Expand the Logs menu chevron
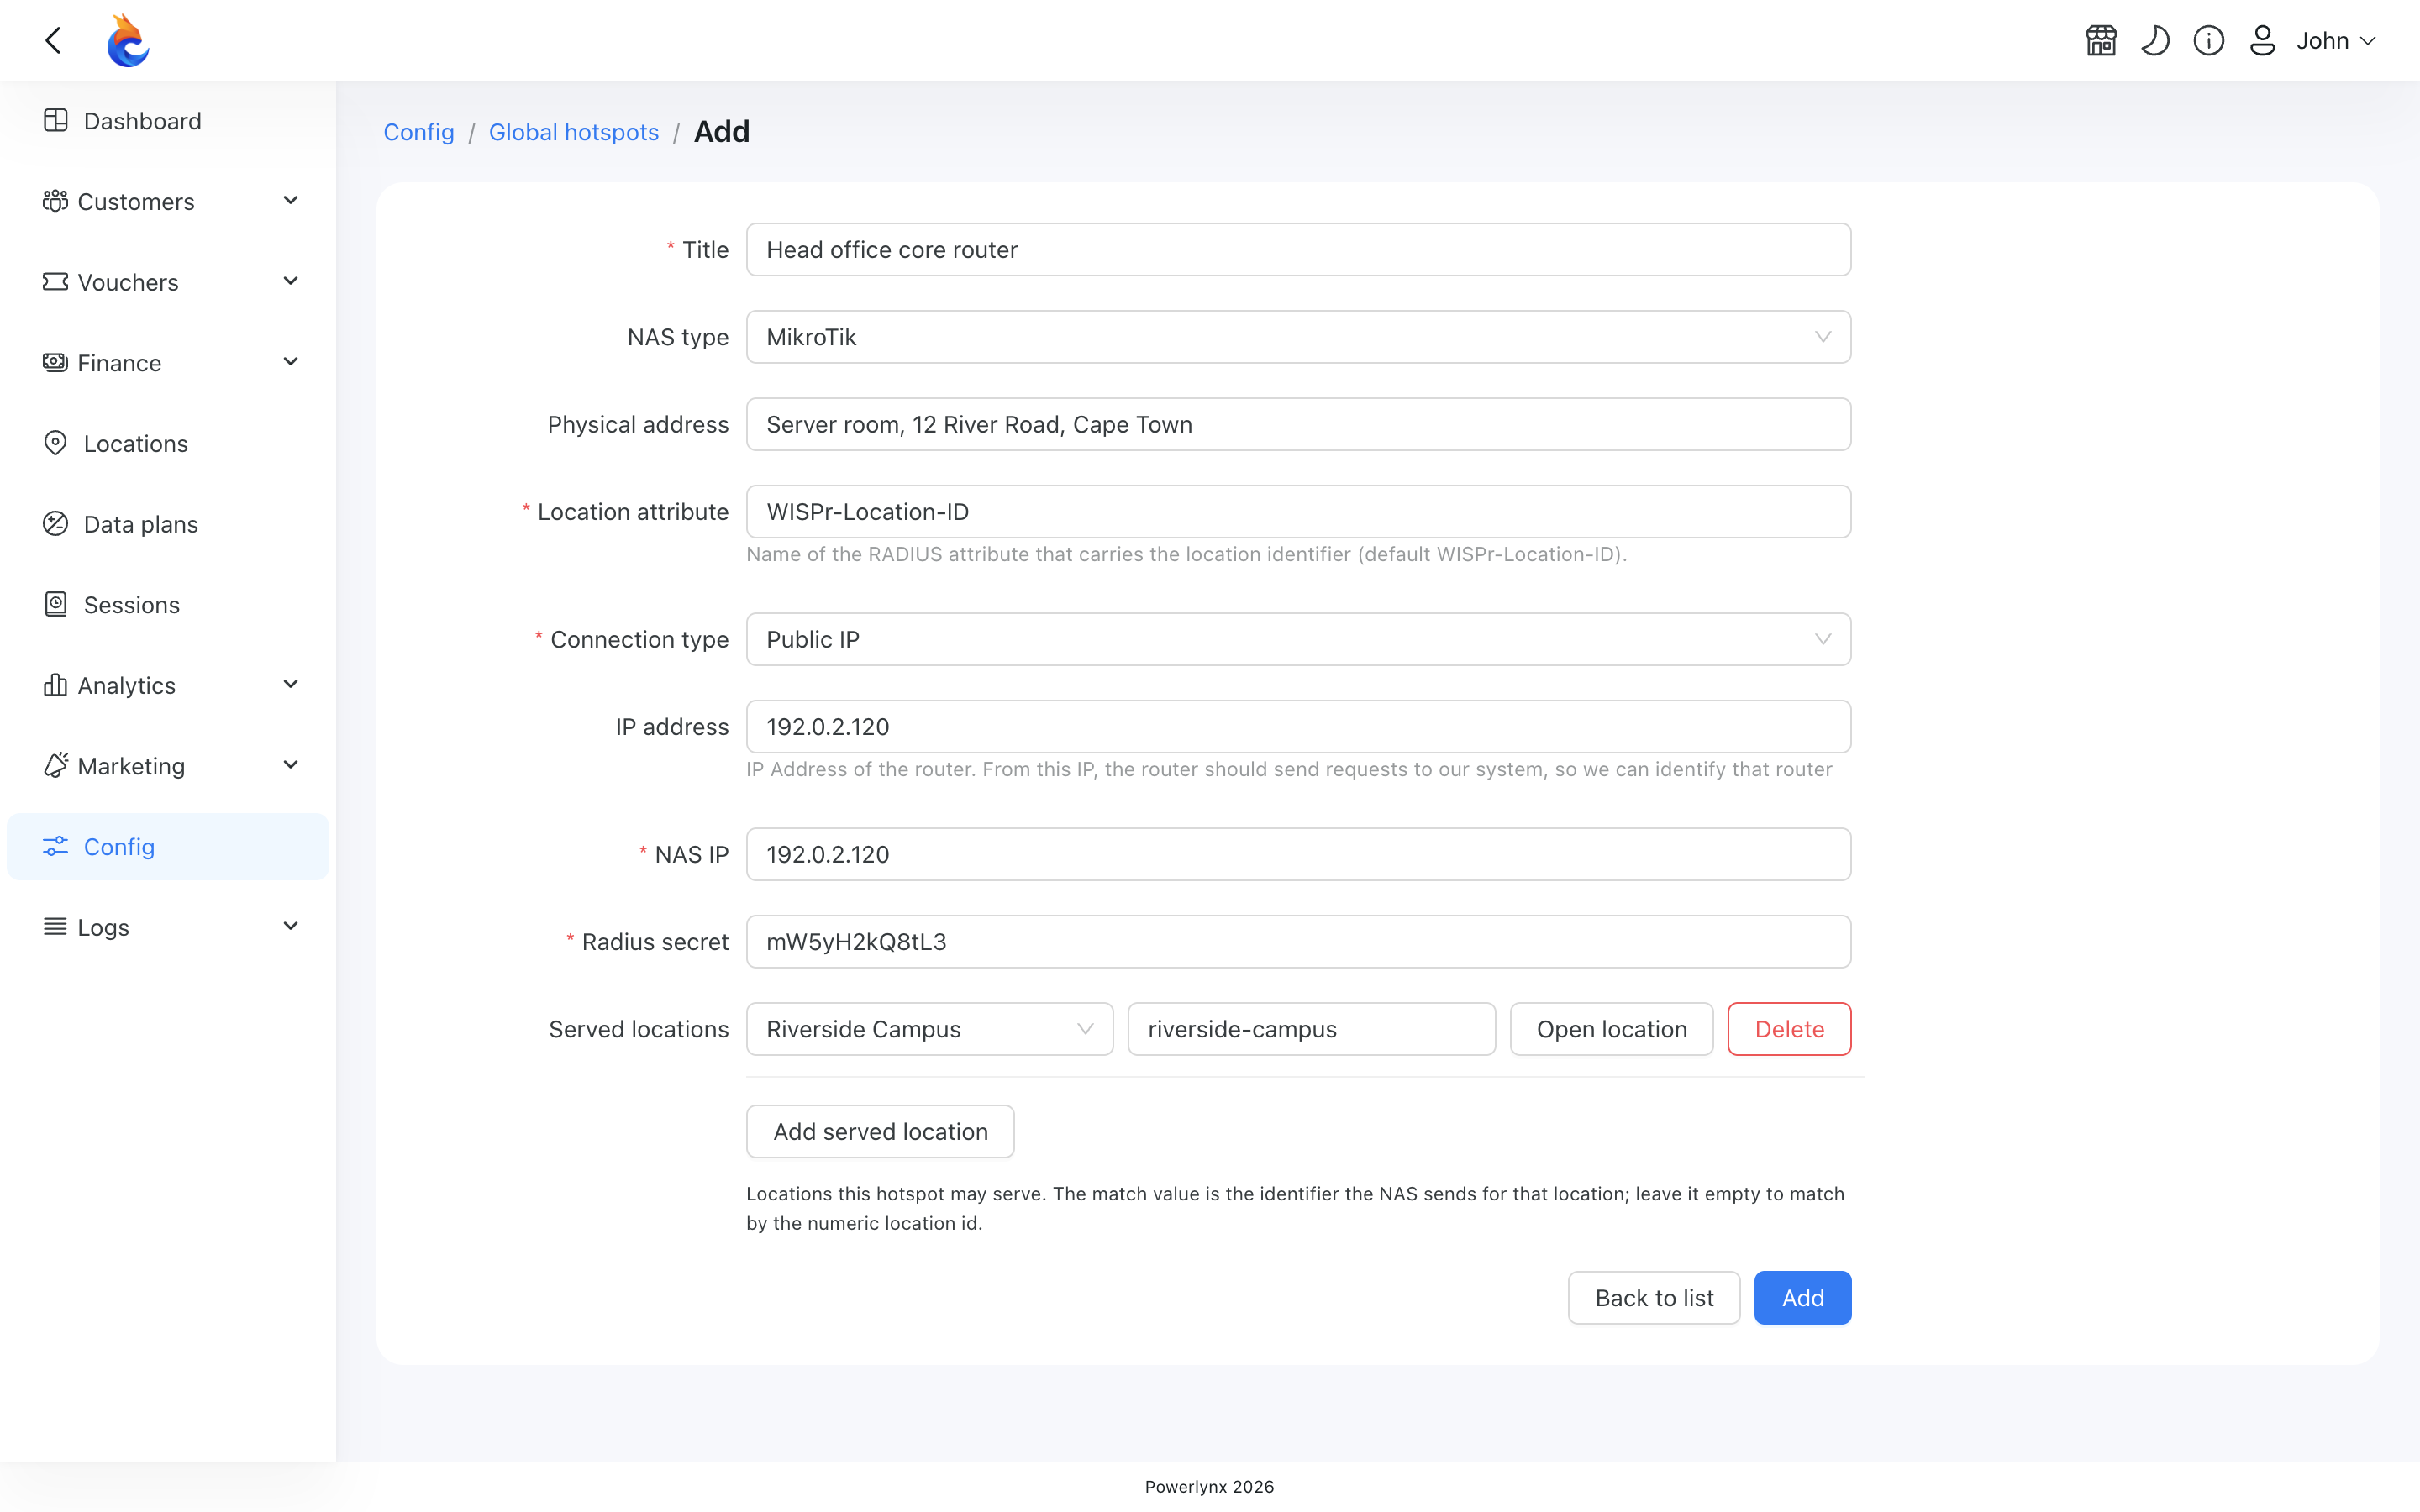 [x=291, y=926]
